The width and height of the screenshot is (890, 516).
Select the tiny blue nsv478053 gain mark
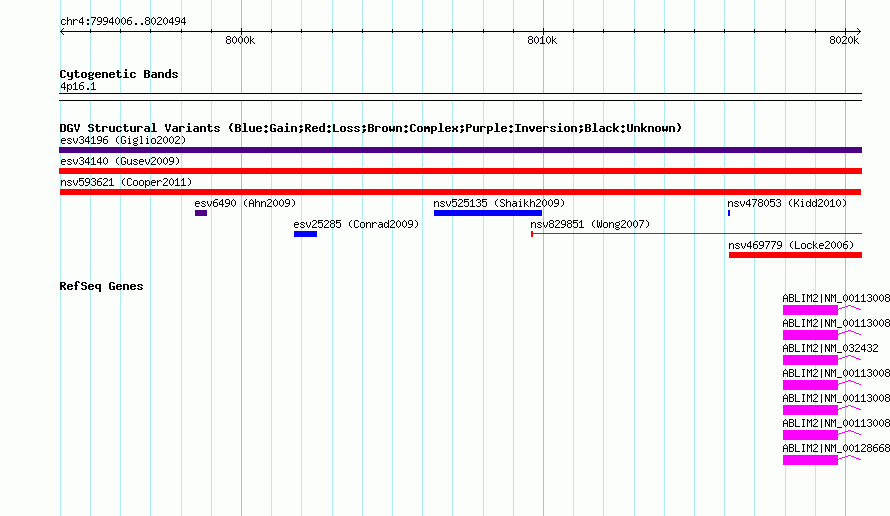tap(729, 213)
